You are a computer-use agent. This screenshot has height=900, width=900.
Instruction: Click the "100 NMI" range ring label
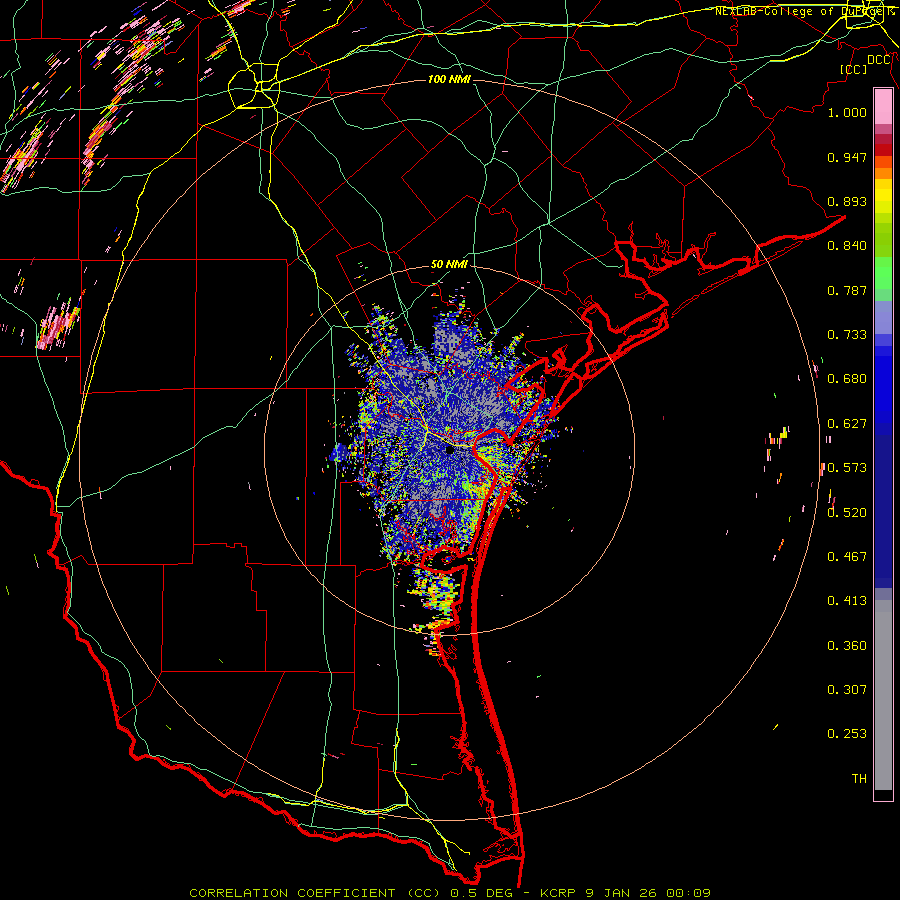coord(449,79)
